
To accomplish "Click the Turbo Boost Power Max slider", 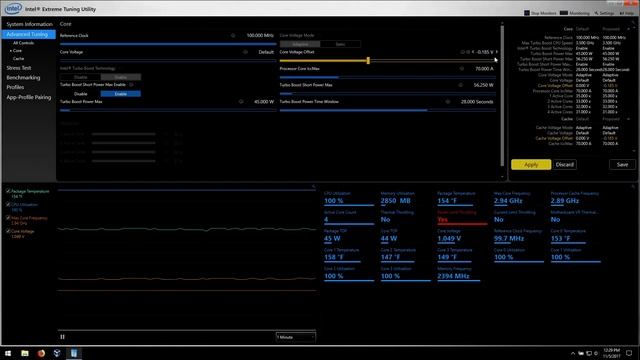I will (168, 110).
